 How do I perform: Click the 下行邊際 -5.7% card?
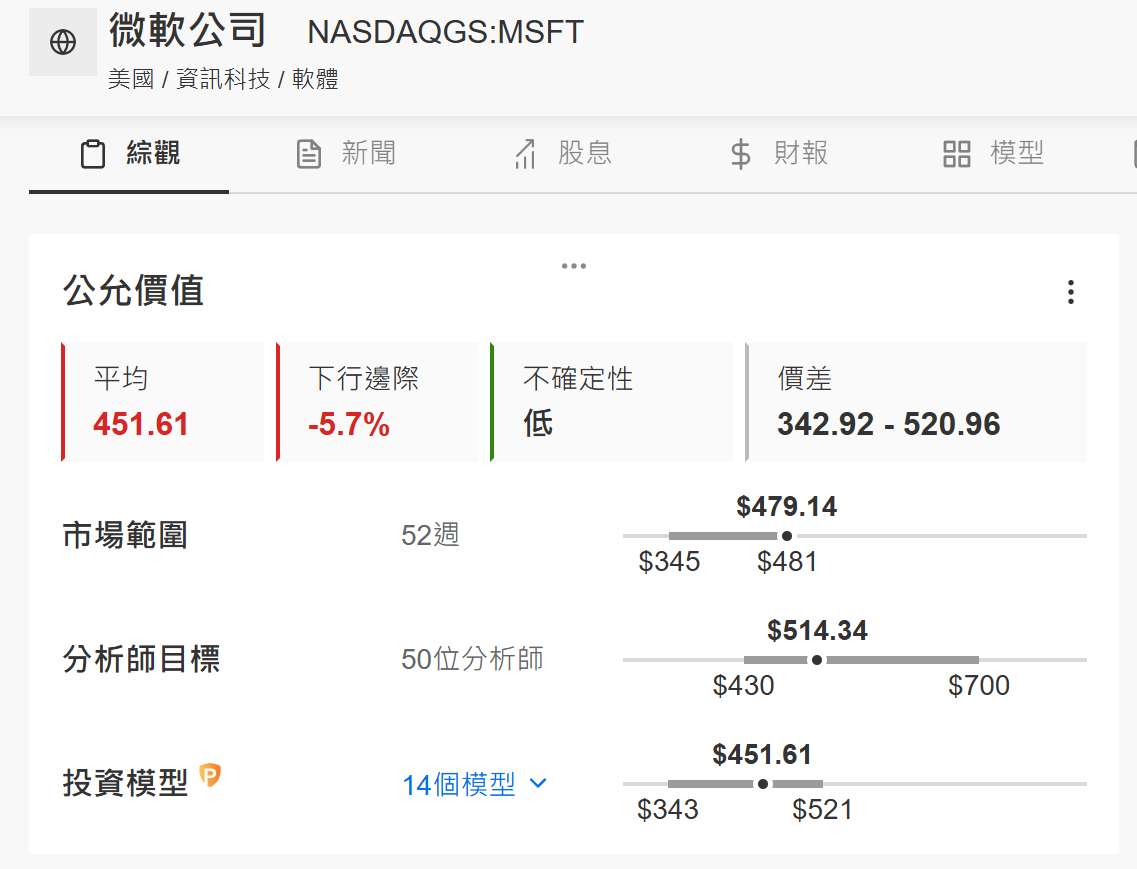[x=377, y=402]
